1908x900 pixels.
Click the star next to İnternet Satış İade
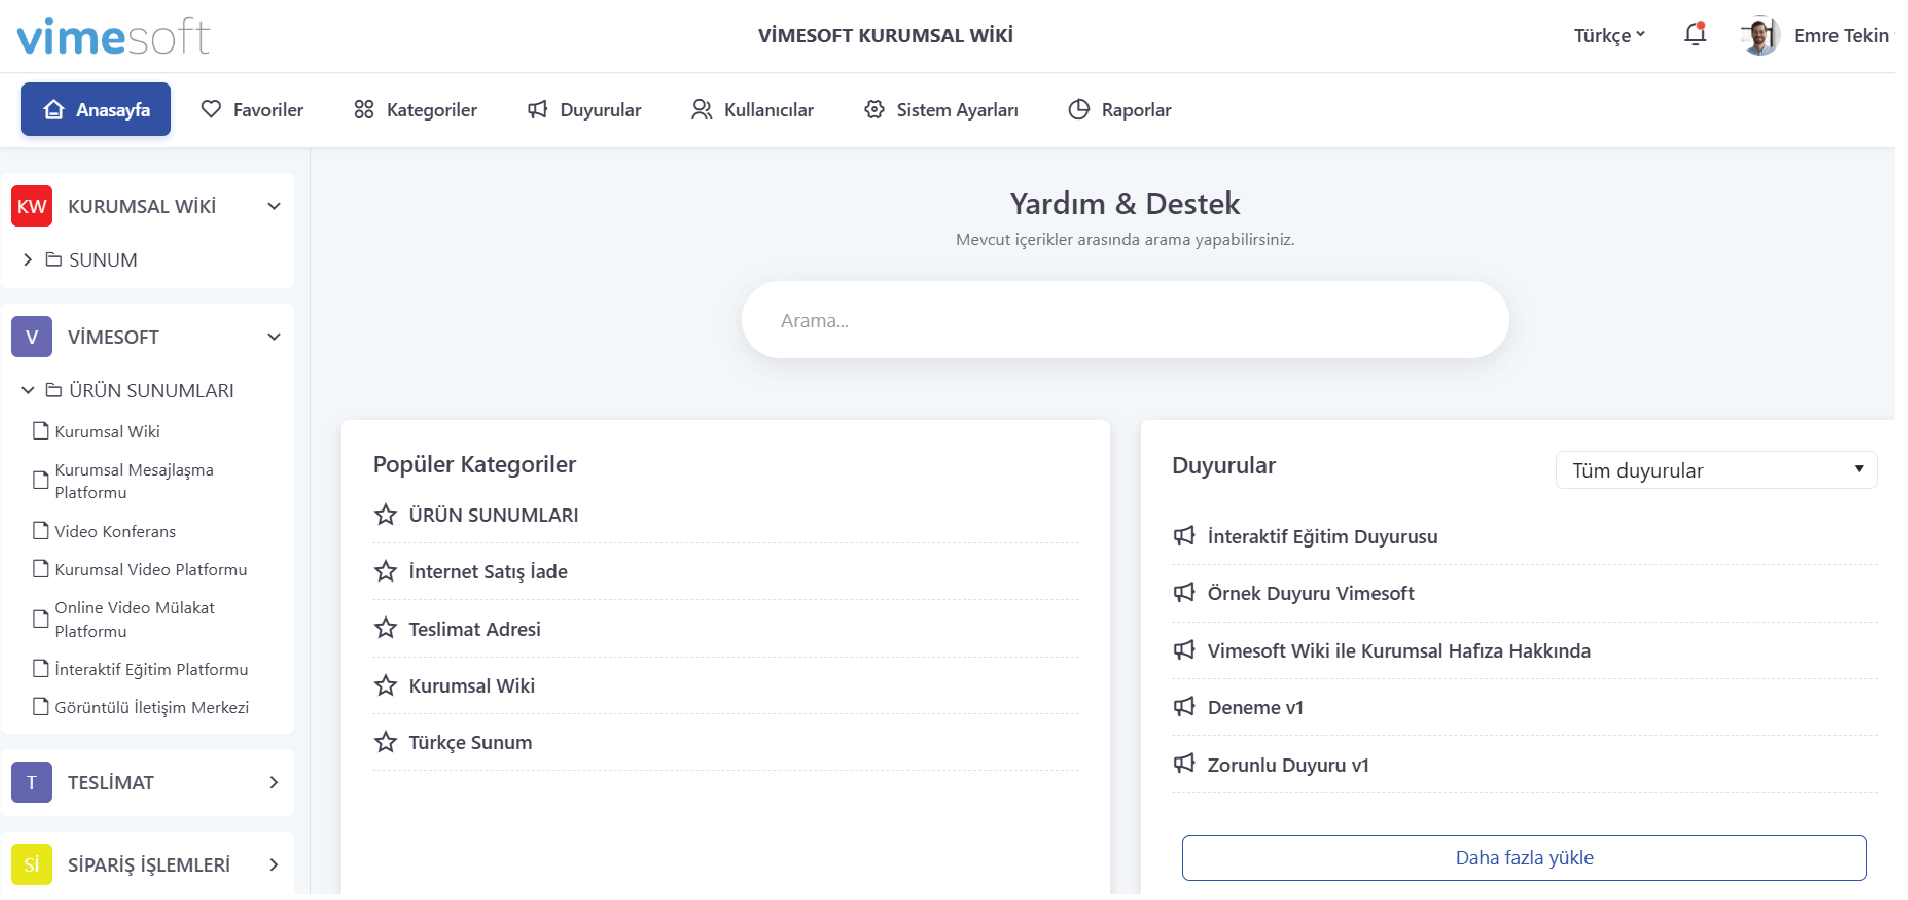[x=385, y=571]
